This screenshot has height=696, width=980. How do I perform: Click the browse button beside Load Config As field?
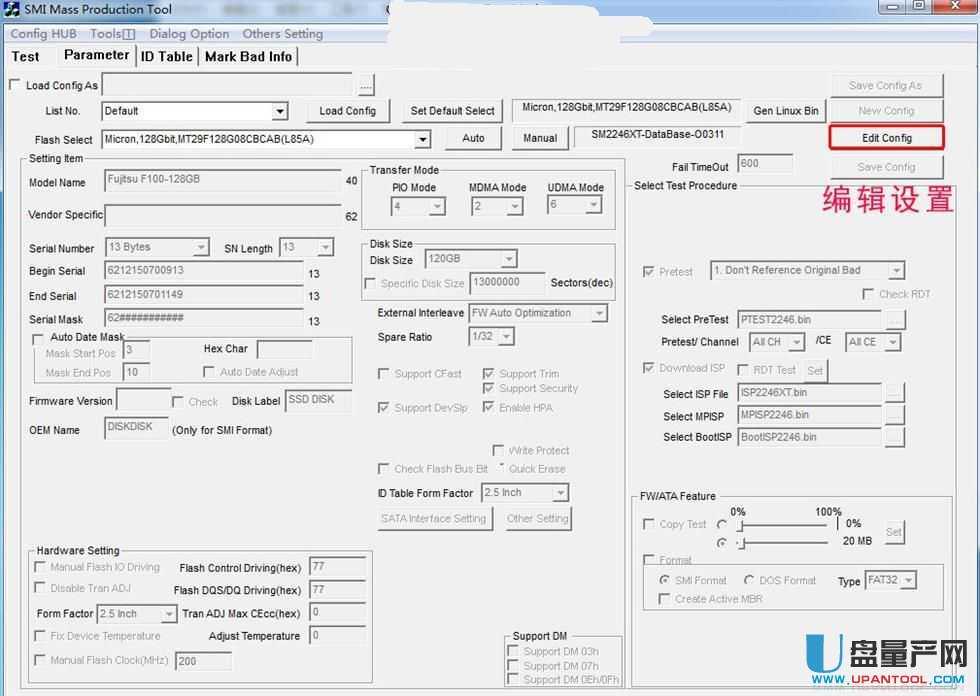366,86
